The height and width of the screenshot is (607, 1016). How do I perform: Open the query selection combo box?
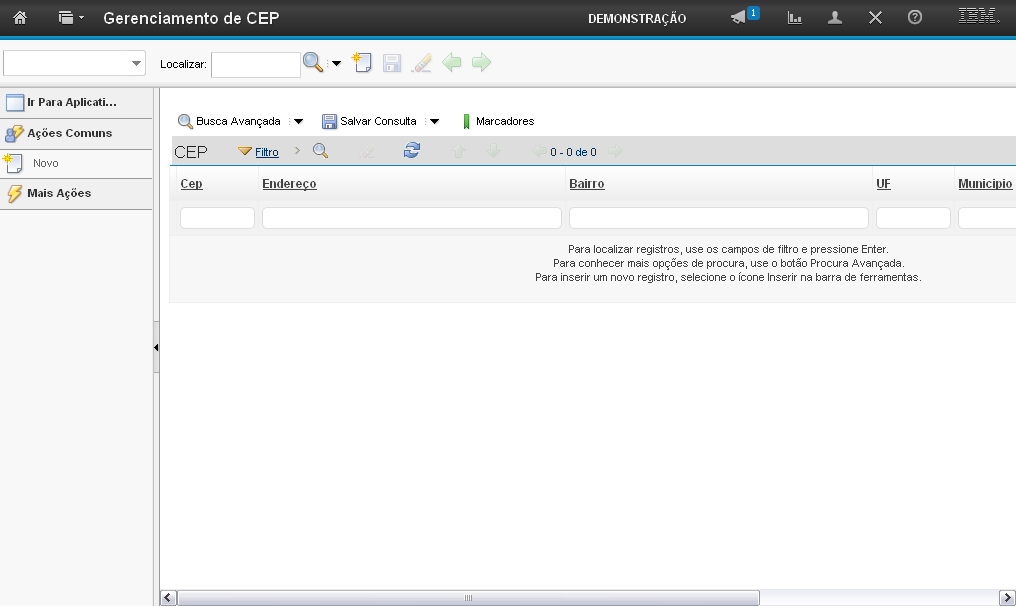pyautogui.click(x=75, y=63)
